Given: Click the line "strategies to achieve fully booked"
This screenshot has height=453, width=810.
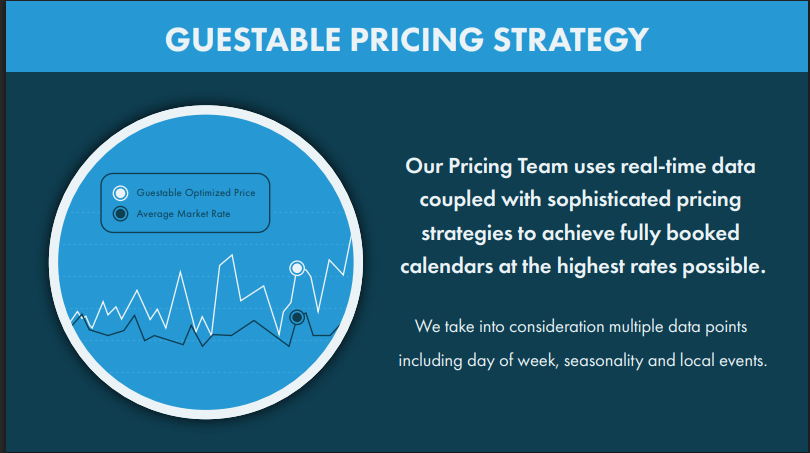Looking at the screenshot, I should [580, 233].
